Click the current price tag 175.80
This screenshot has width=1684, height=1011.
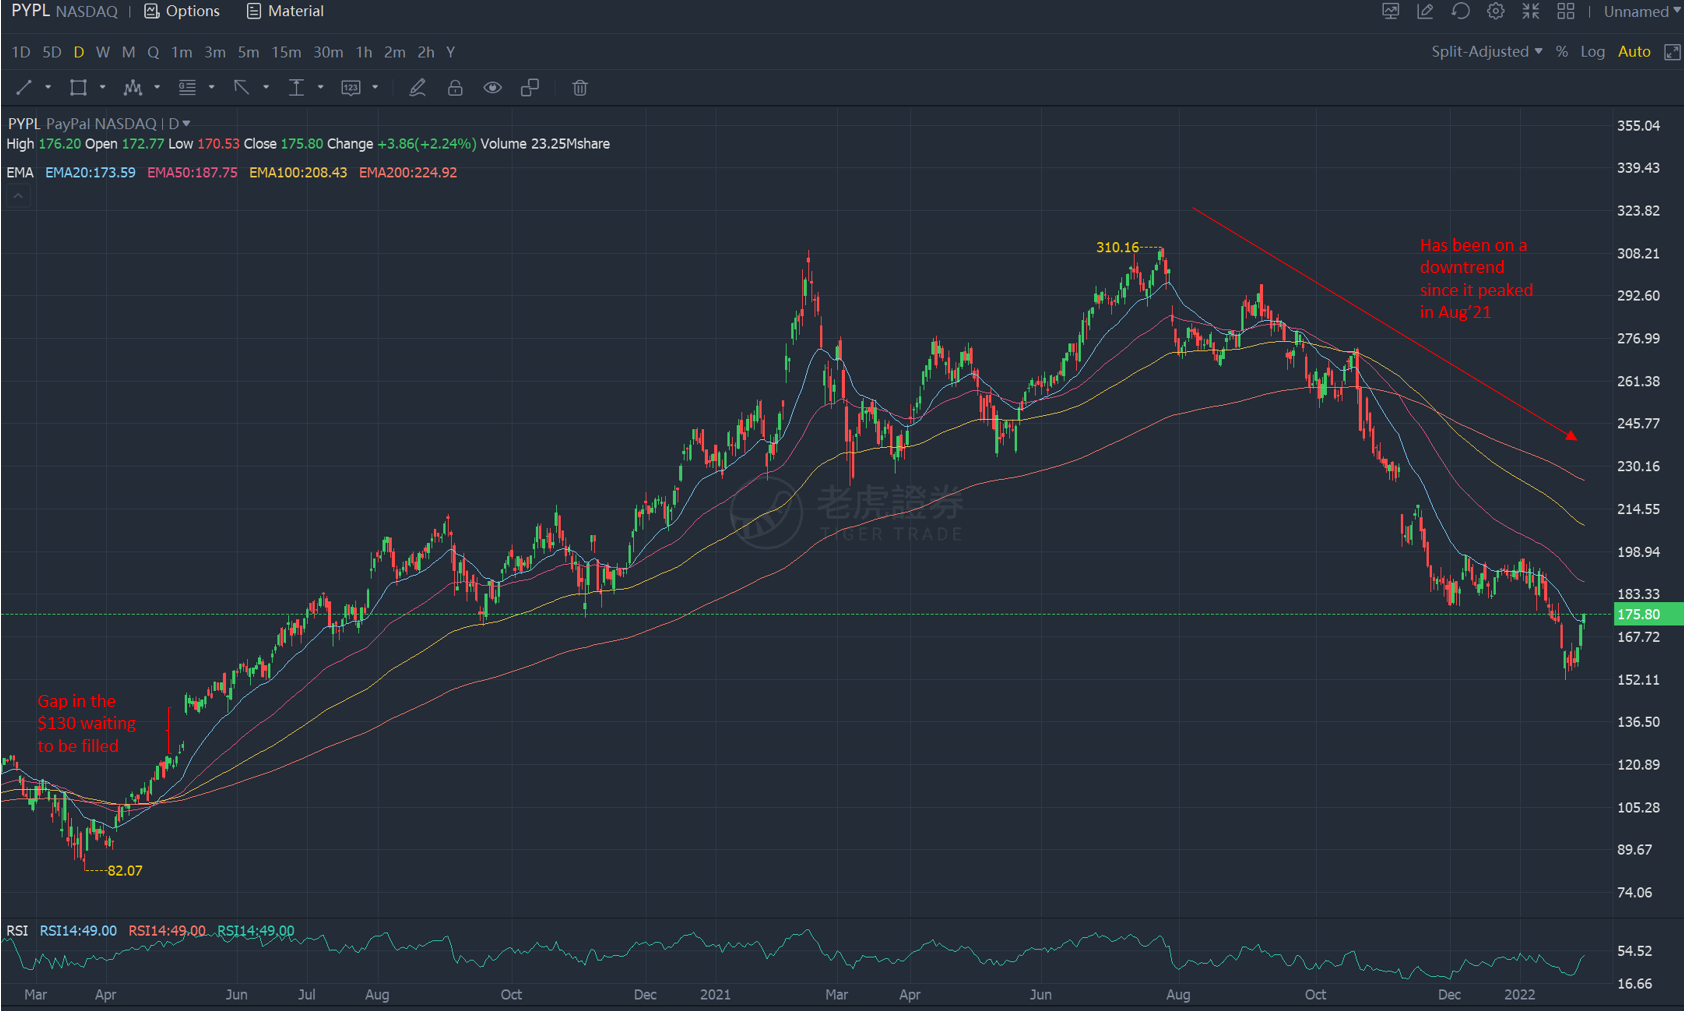click(1648, 615)
